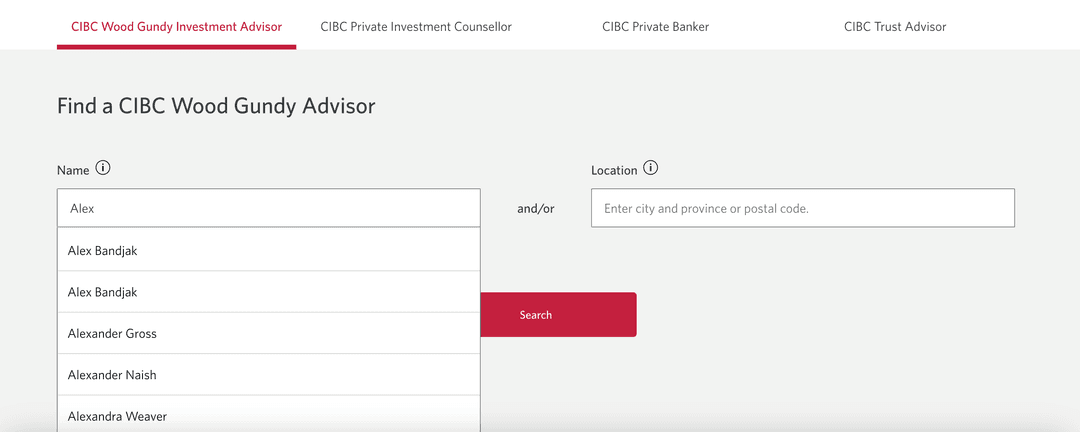1080x432 pixels.
Task: Switch to CIBC Private Investment Counsellor tab
Action: 416,27
